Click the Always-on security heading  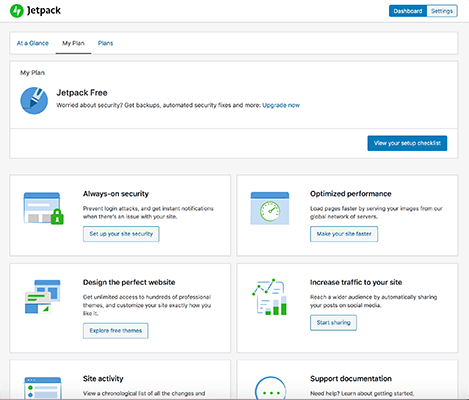[x=116, y=194]
